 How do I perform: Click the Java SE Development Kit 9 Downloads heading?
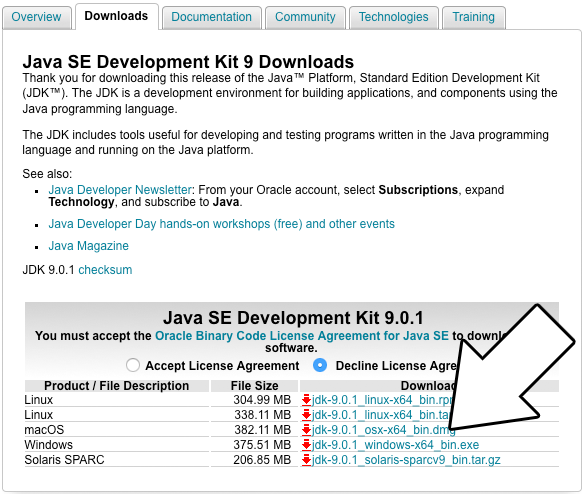click(188, 62)
